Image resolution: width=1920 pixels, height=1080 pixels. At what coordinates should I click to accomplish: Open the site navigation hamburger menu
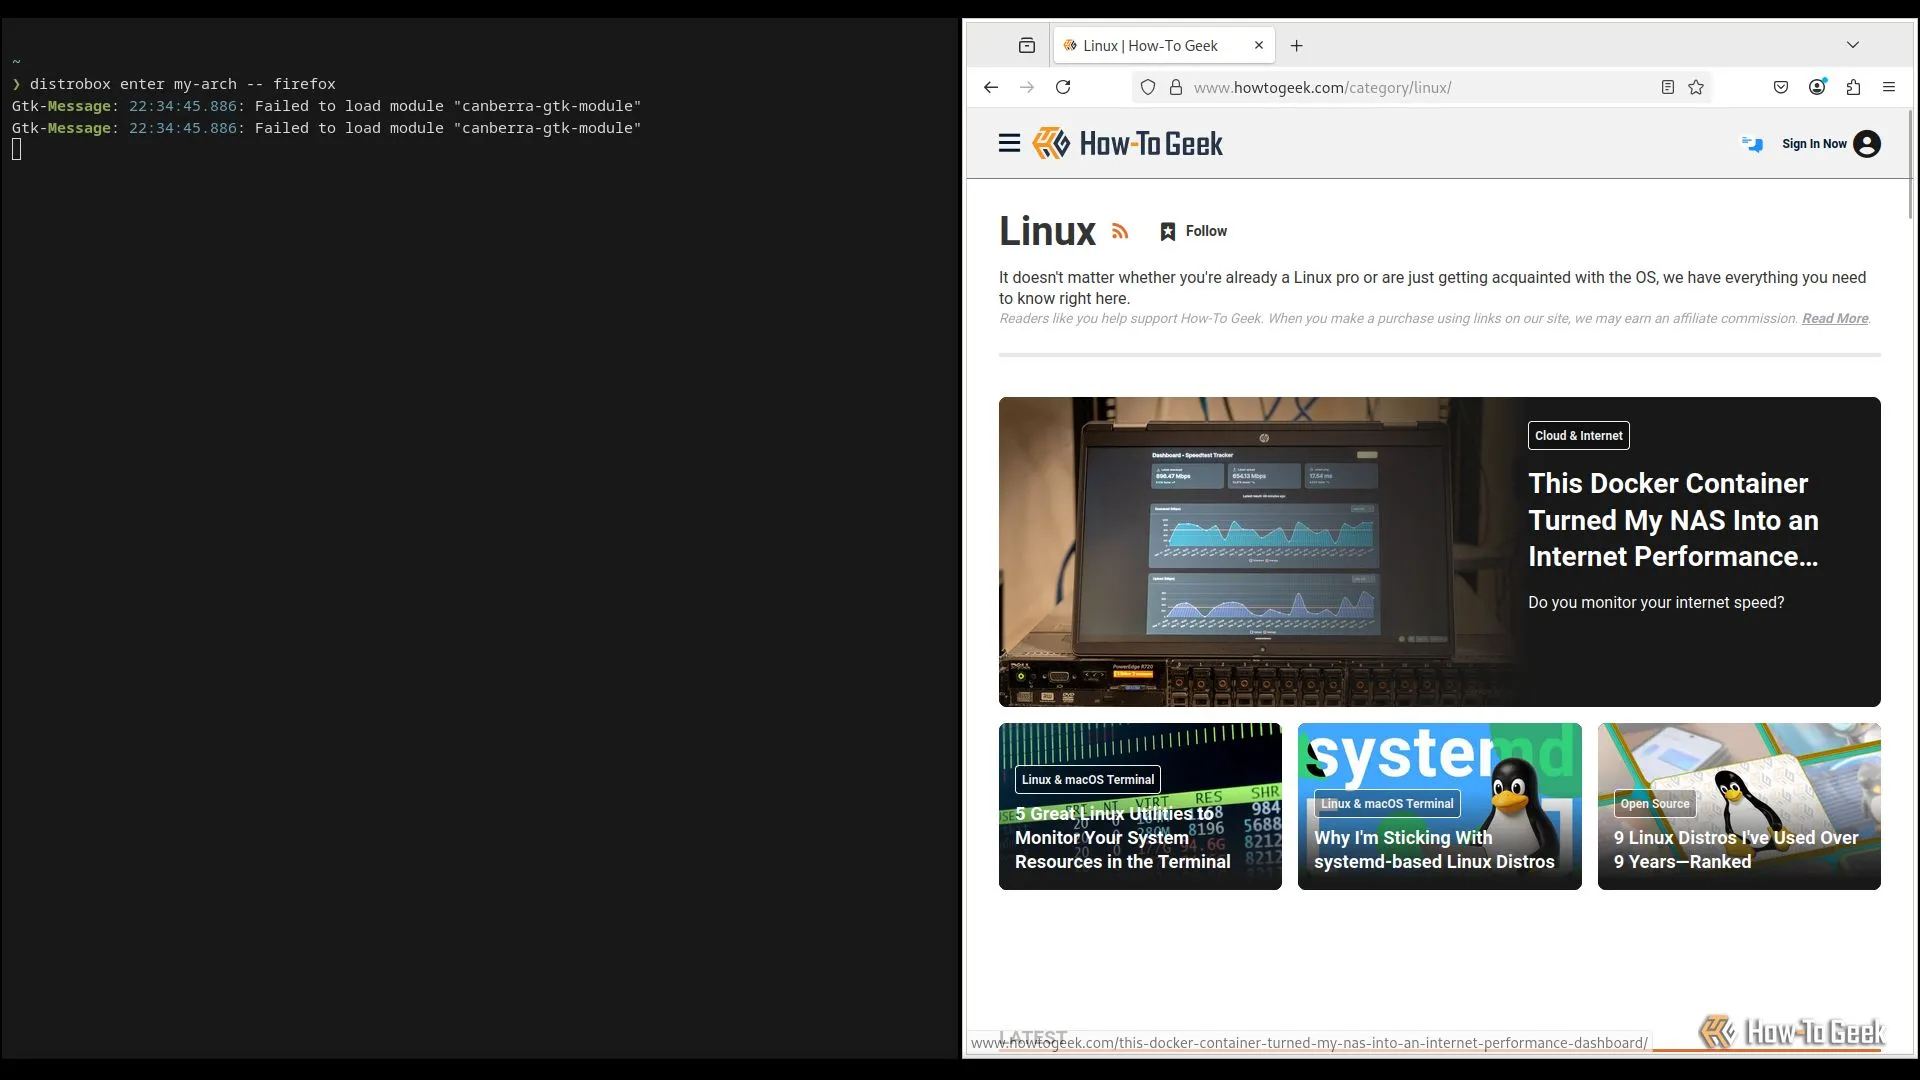click(1009, 142)
